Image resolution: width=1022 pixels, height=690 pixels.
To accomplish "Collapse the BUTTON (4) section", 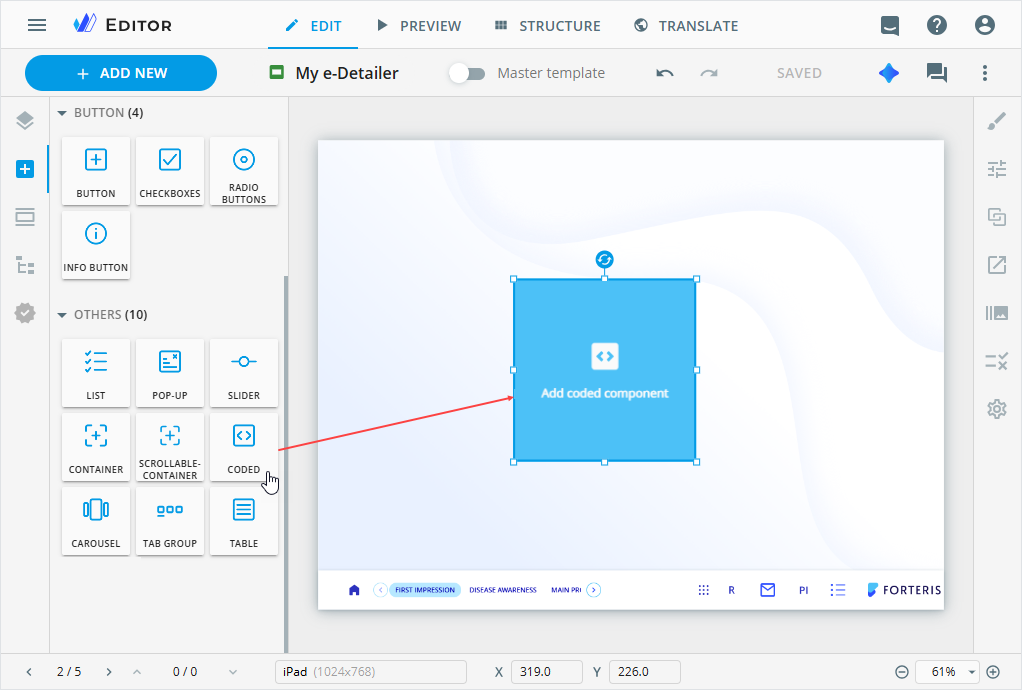I will coord(62,113).
